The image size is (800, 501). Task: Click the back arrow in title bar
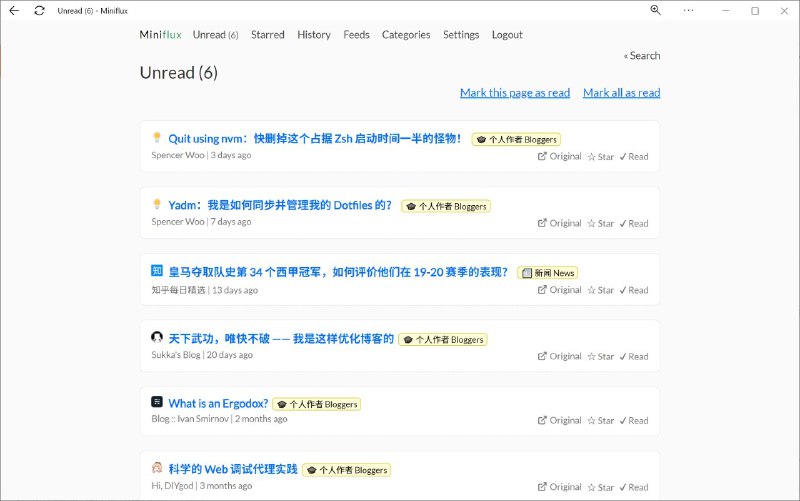point(14,10)
